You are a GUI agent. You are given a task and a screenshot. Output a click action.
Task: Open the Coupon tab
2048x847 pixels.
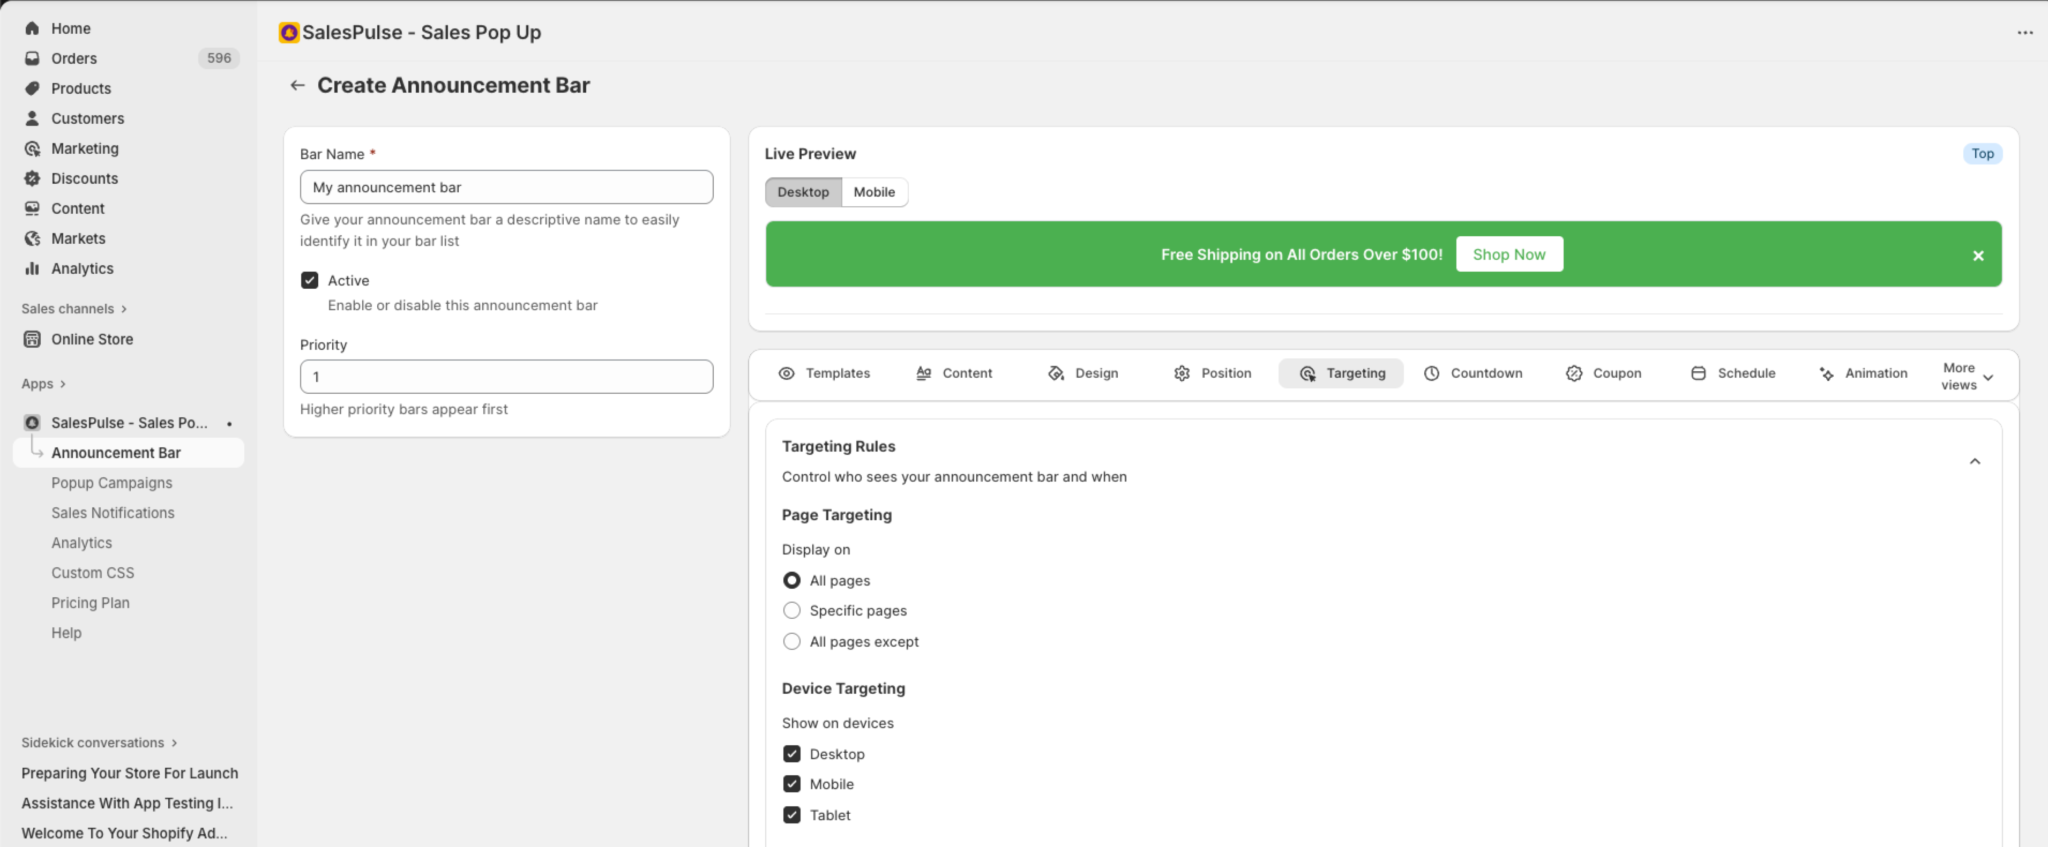(1604, 373)
